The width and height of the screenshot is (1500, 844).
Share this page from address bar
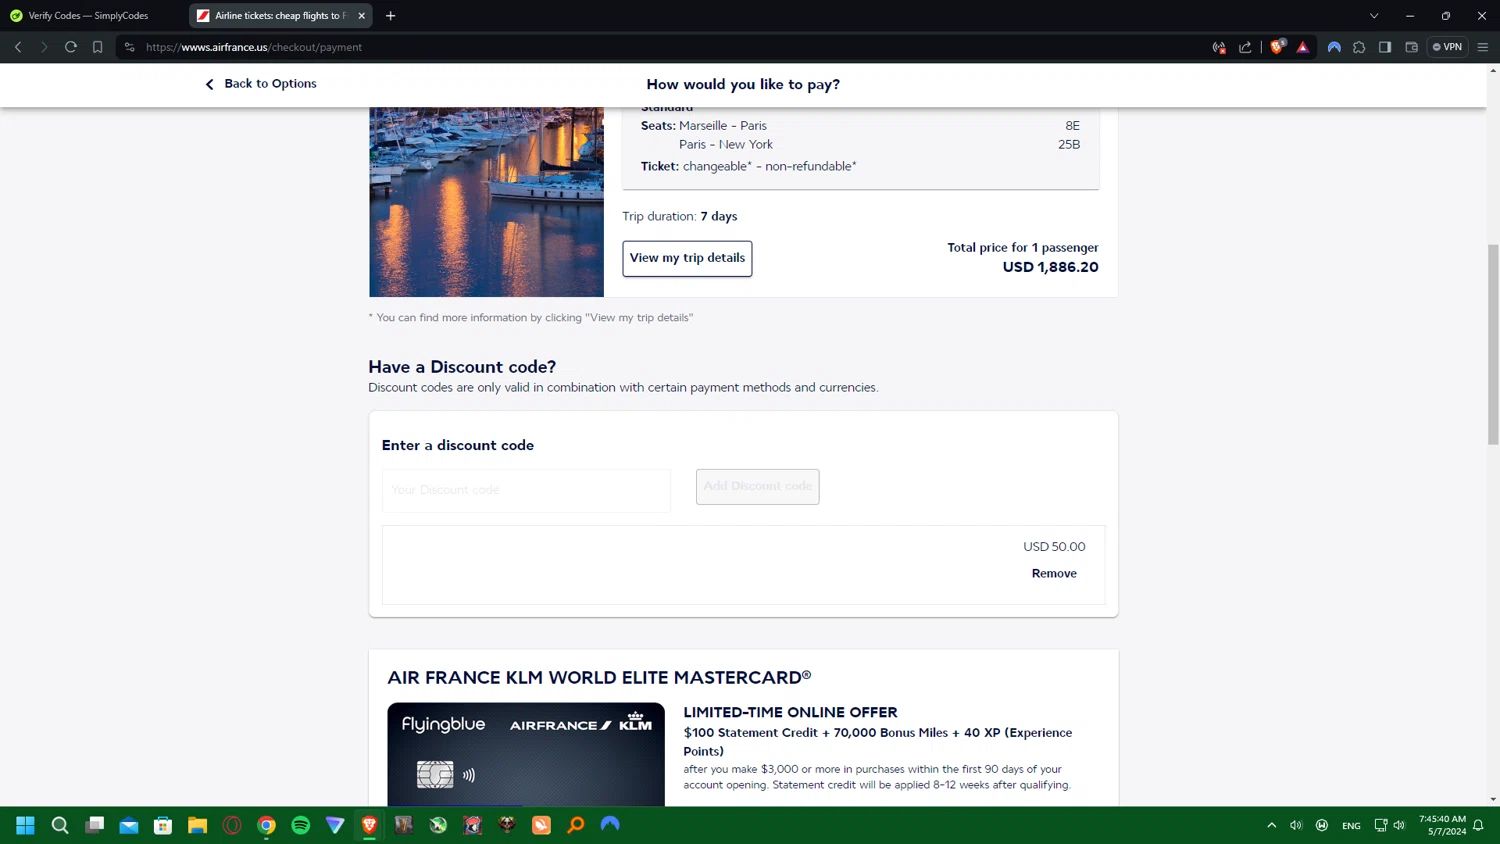[x=1245, y=47]
